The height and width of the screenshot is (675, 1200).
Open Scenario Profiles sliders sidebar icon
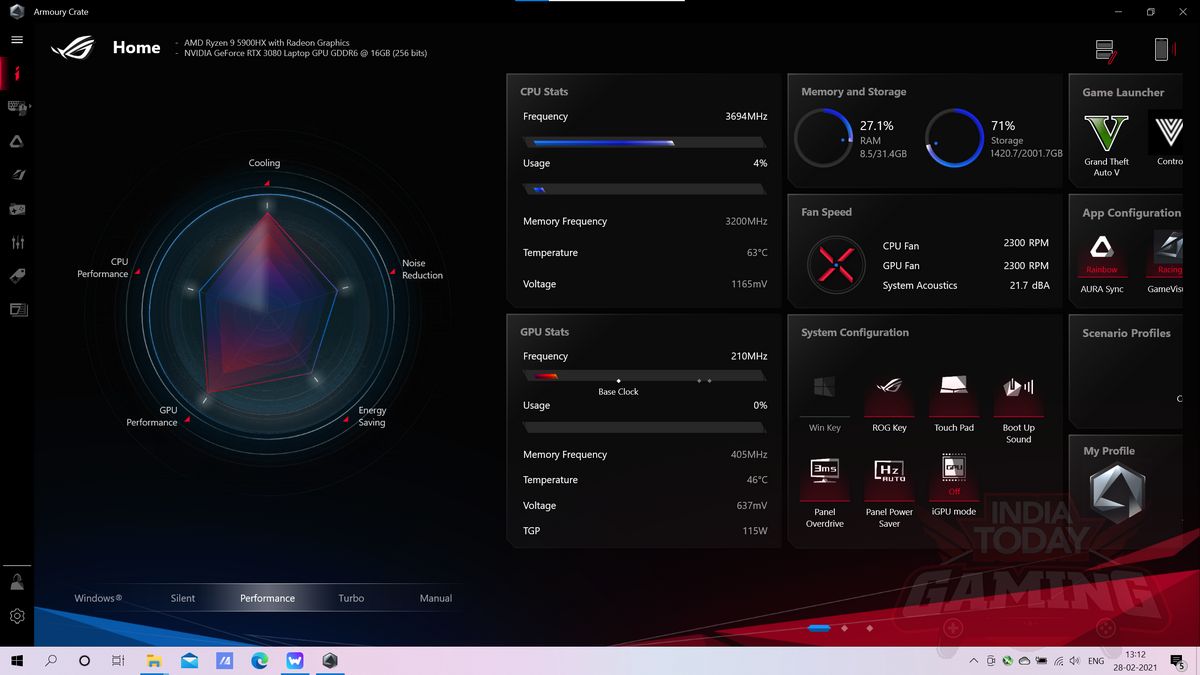pos(17,243)
